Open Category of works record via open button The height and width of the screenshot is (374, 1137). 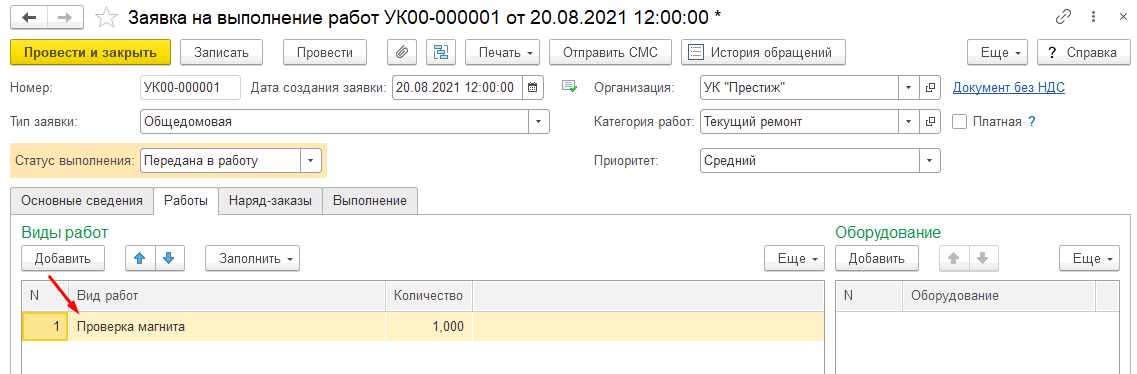(930, 122)
